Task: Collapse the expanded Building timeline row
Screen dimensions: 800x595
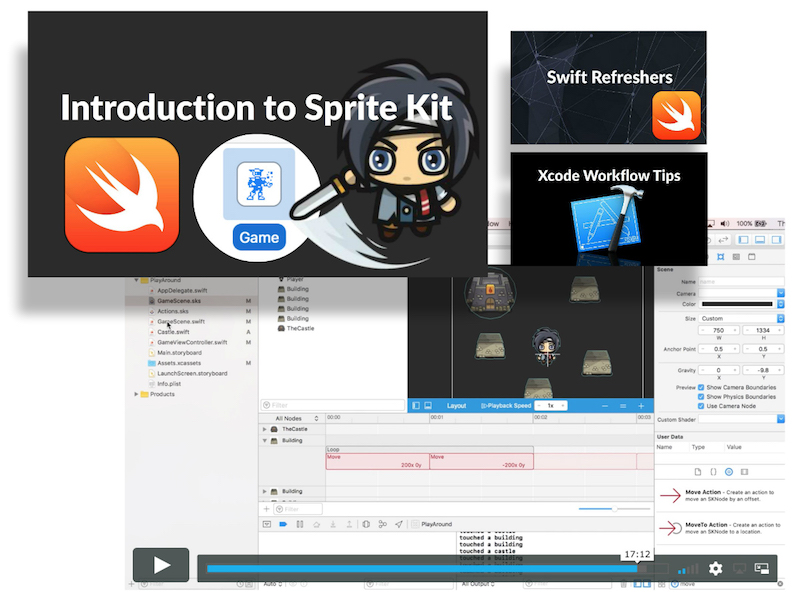Action: coord(265,440)
